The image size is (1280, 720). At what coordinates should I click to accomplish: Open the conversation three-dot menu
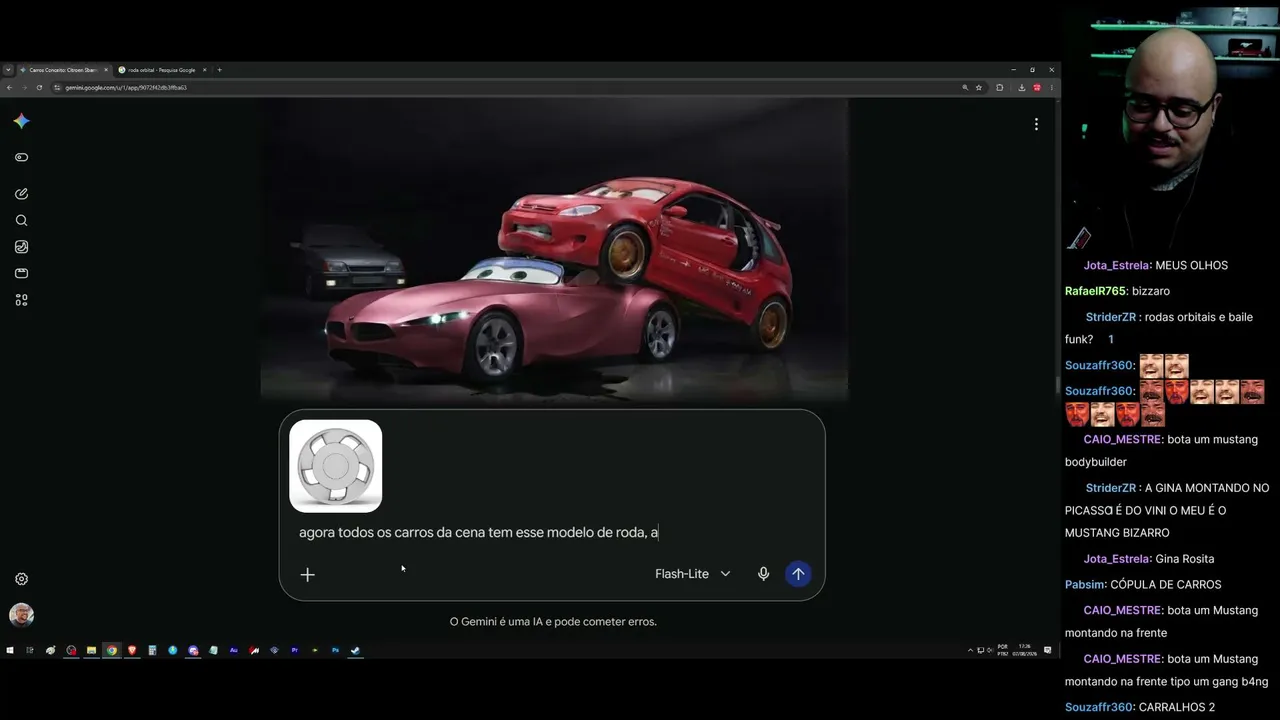(1036, 124)
